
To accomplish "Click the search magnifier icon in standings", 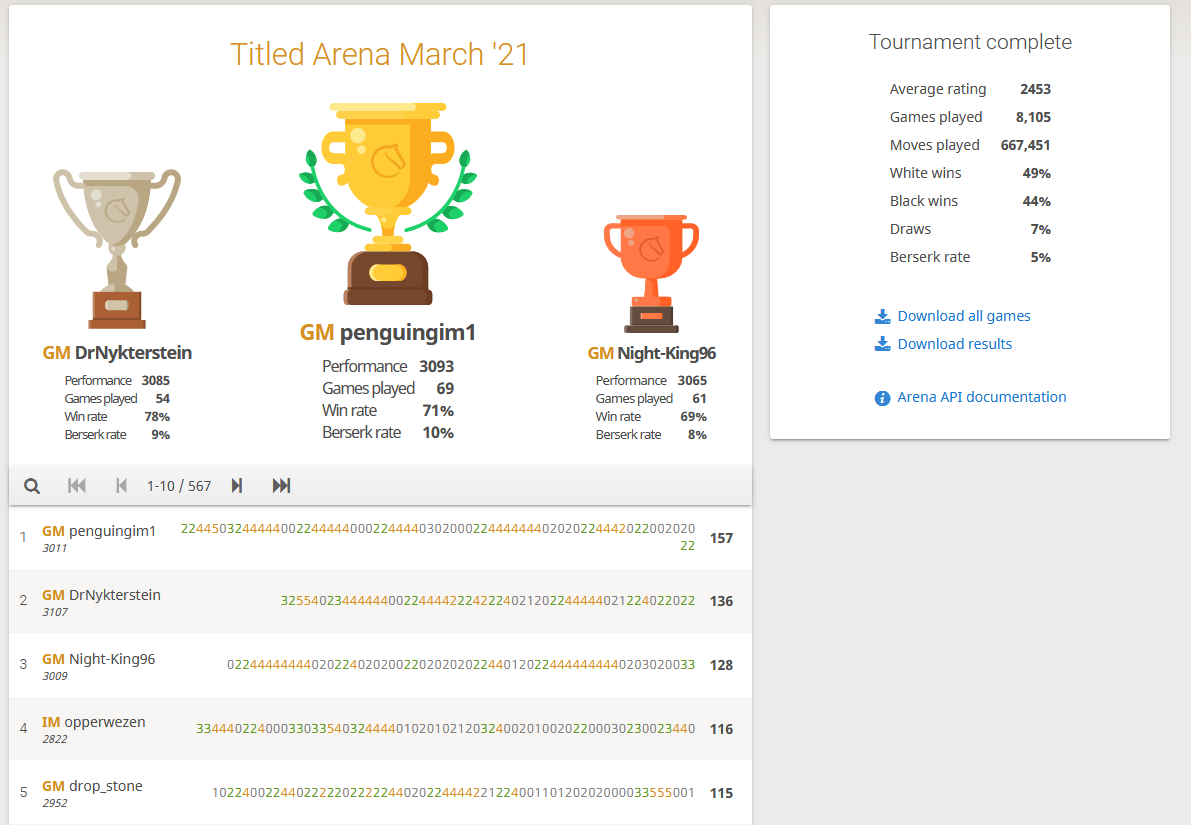I will click(32, 486).
